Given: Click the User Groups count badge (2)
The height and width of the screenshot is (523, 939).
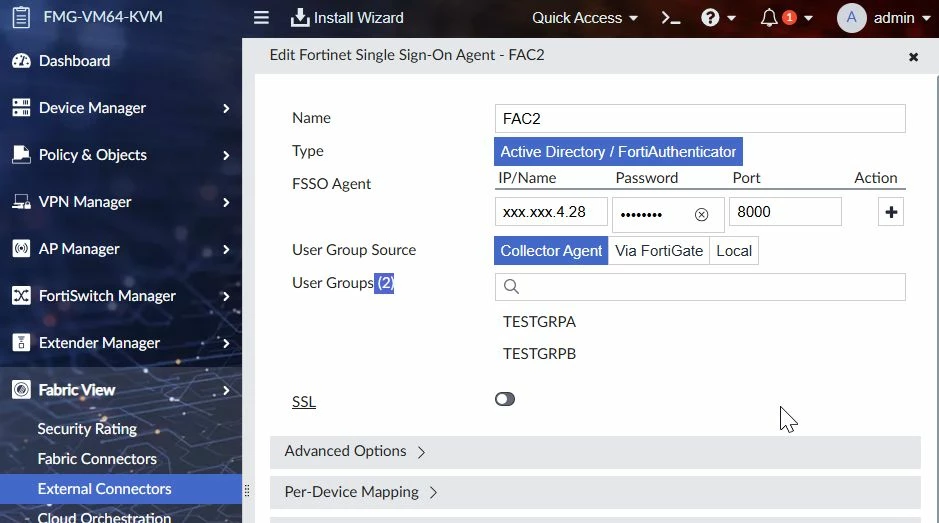Looking at the screenshot, I should pos(384,283).
